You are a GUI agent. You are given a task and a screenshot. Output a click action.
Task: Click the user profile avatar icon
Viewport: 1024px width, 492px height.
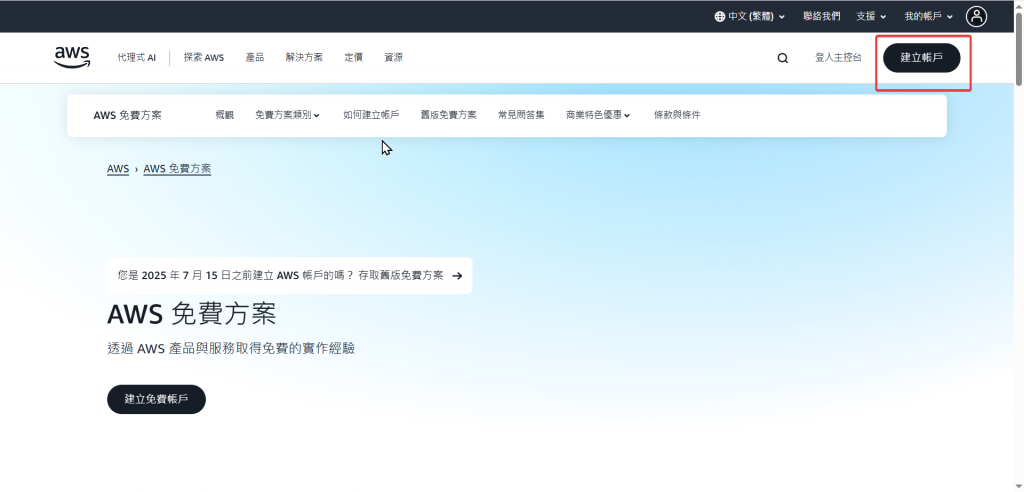(976, 16)
